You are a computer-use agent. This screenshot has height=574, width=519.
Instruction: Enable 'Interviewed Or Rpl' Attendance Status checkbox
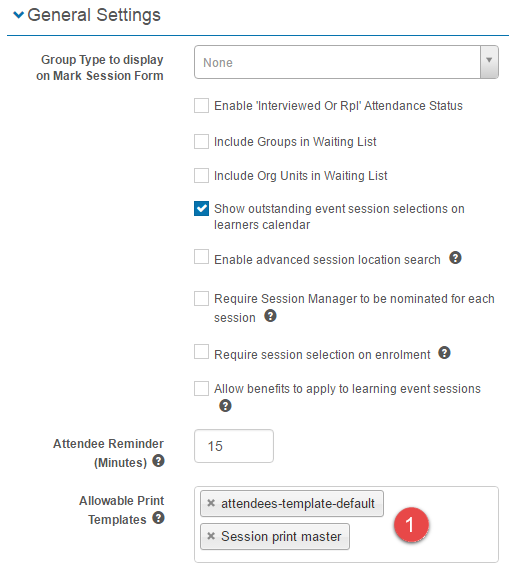tap(201, 105)
